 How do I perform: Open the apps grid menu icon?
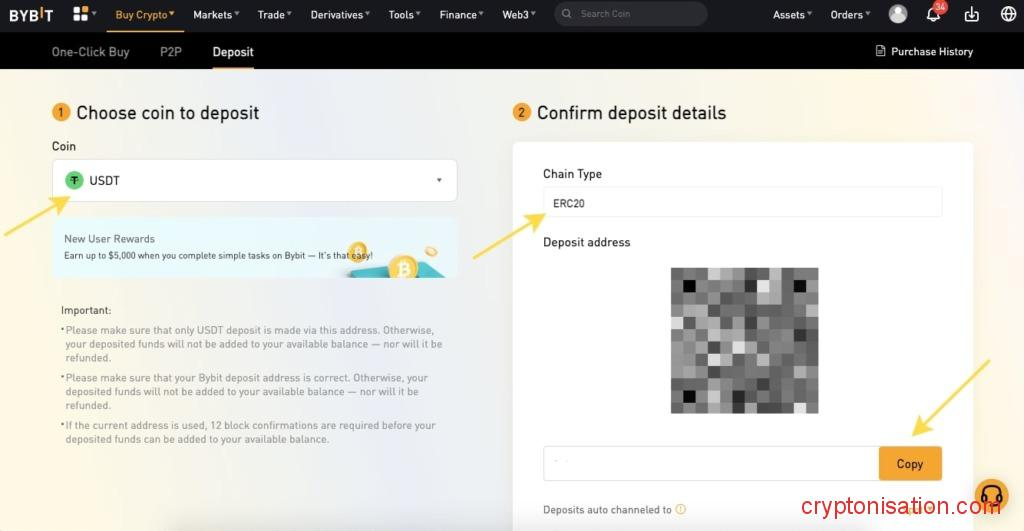(x=81, y=14)
